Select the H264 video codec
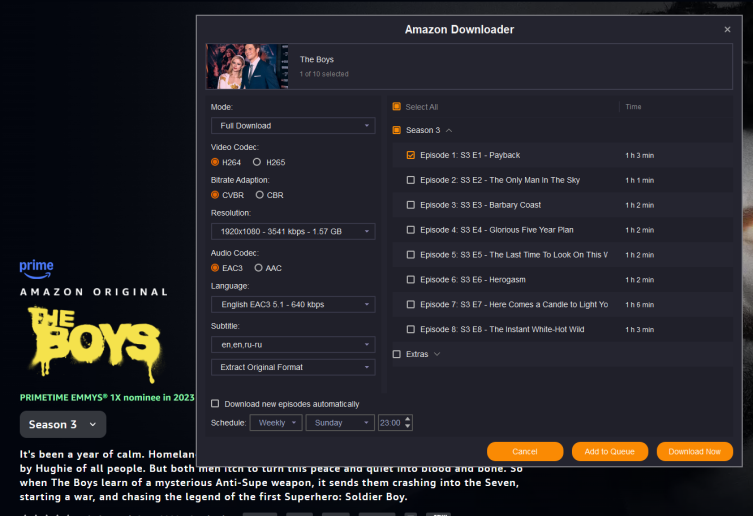Screen dimensions: 753x516 215,162
